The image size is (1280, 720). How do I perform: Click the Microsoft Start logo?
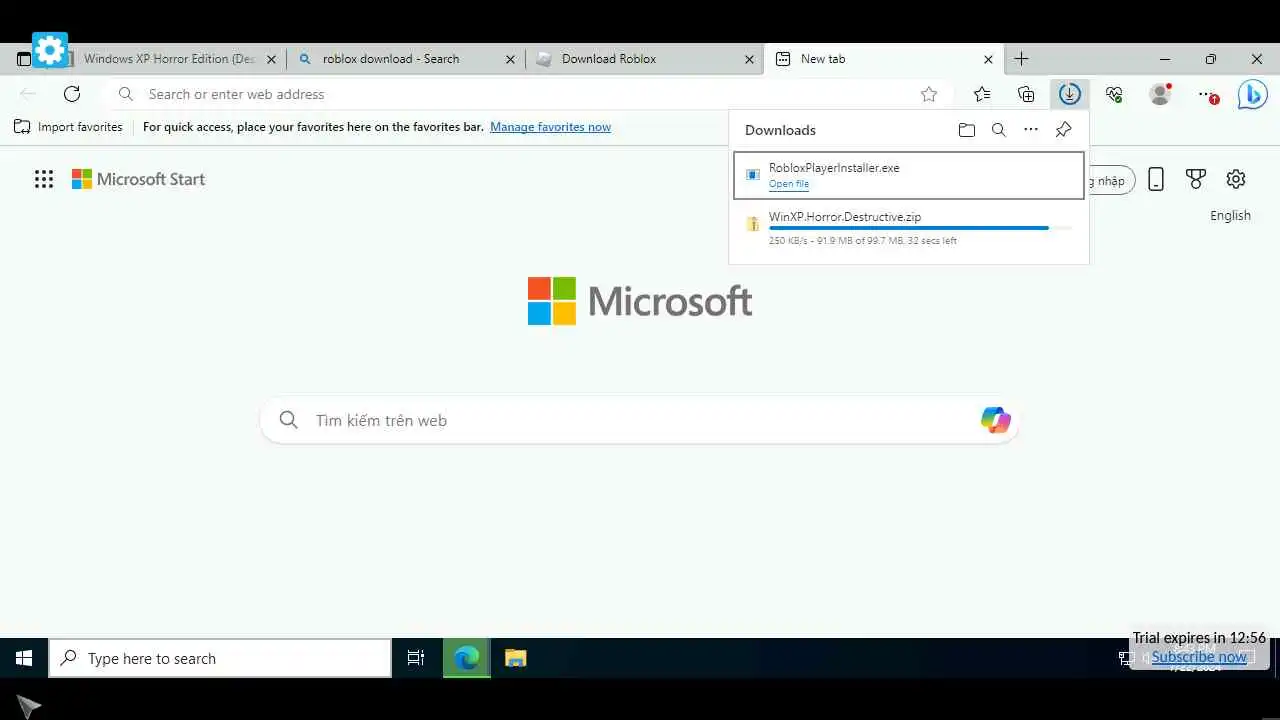[x=138, y=179]
